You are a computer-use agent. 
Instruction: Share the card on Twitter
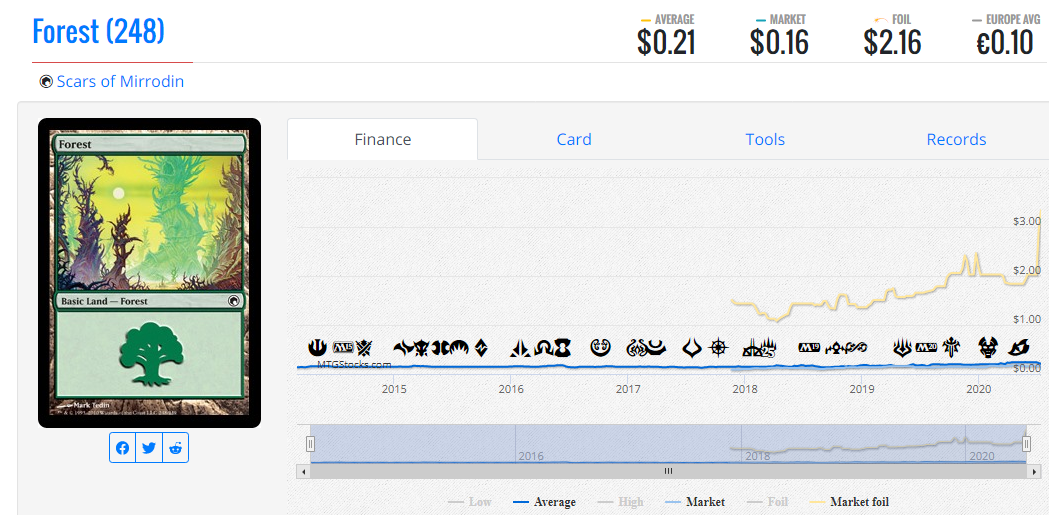pos(149,447)
